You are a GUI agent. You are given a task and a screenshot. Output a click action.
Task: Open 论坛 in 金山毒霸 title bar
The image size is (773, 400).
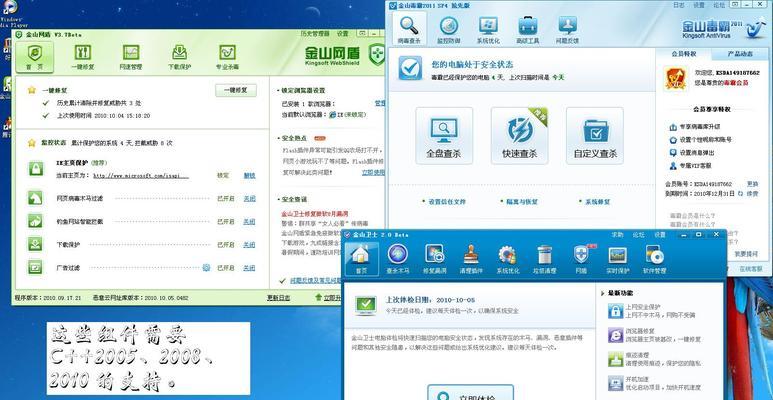click(x=719, y=5)
